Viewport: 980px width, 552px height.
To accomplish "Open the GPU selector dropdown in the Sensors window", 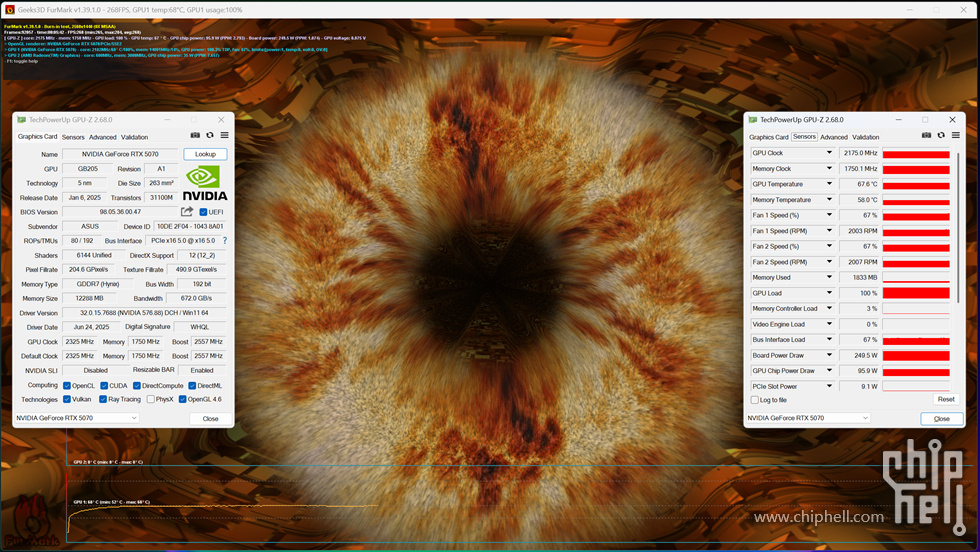I will [809, 418].
